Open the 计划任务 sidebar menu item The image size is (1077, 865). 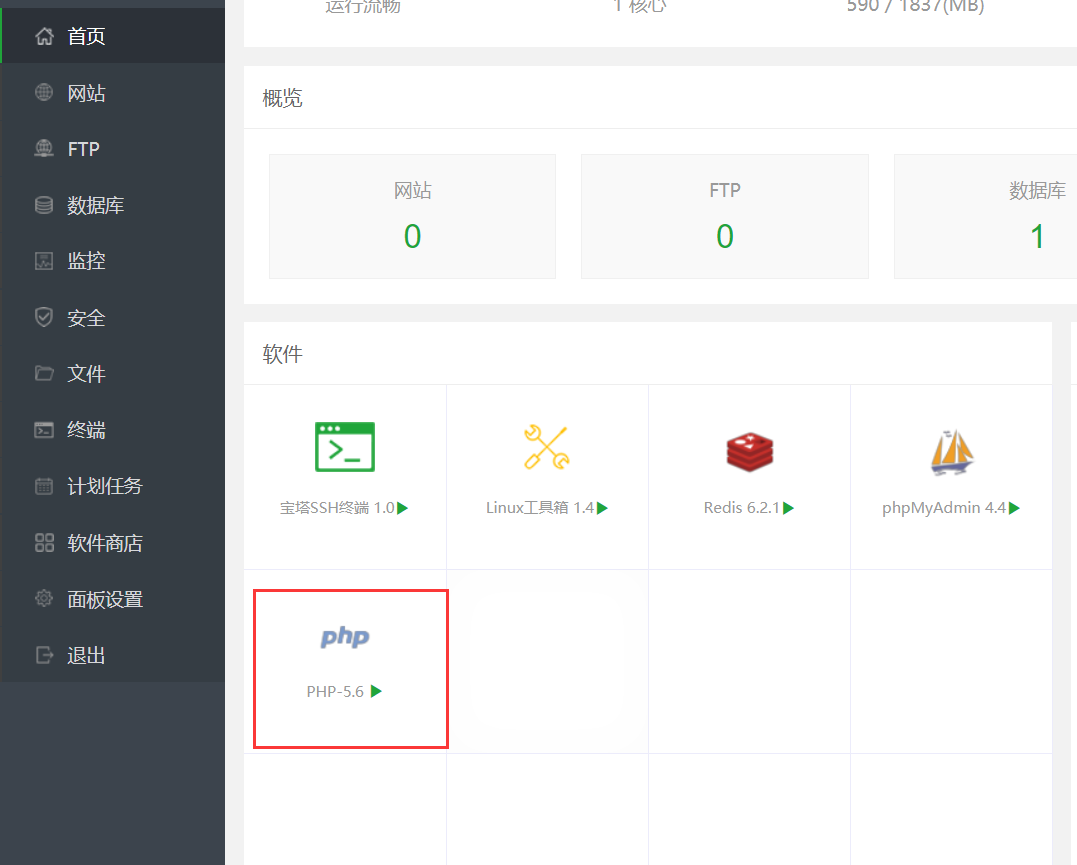click(x=113, y=486)
